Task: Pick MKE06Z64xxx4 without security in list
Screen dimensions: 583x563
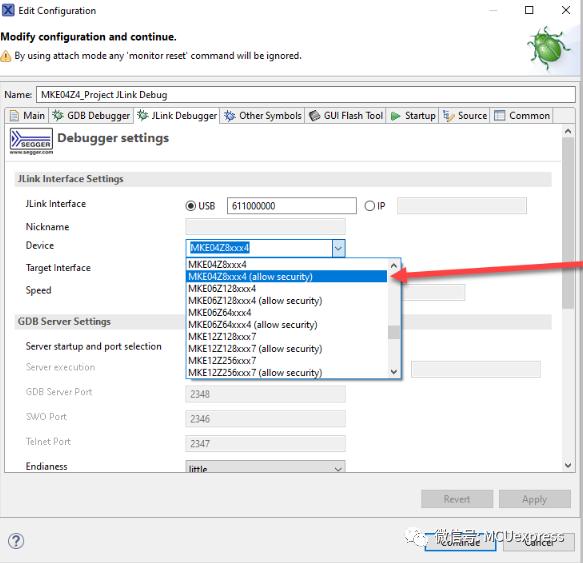Action: [286, 312]
